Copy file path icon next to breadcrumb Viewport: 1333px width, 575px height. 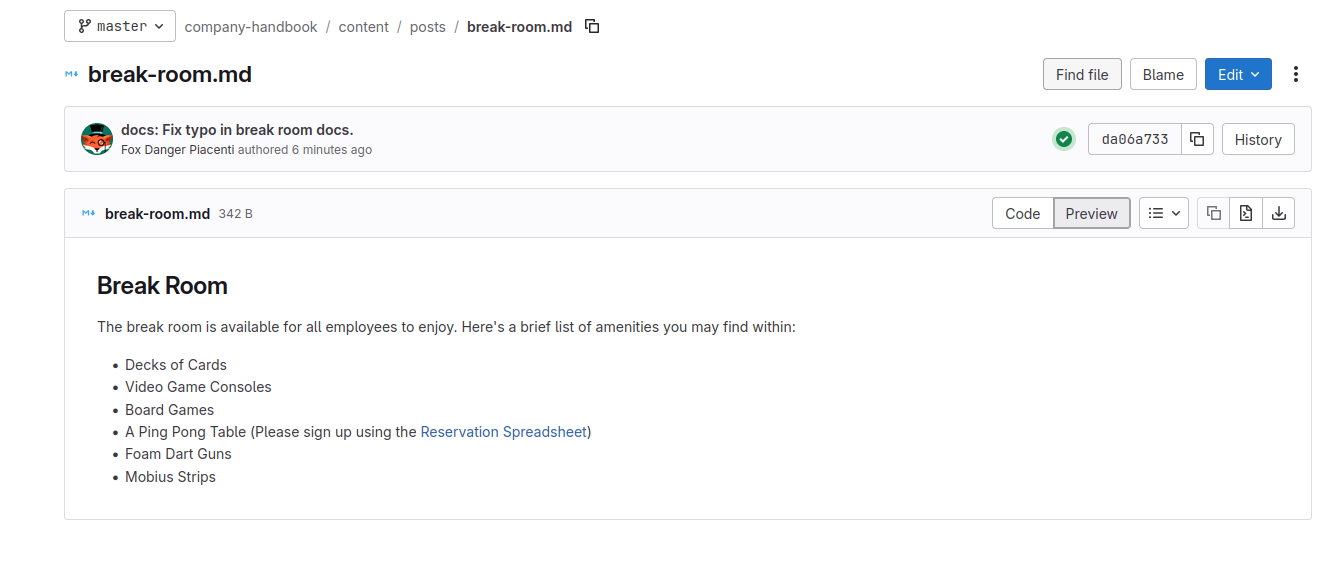coord(592,27)
